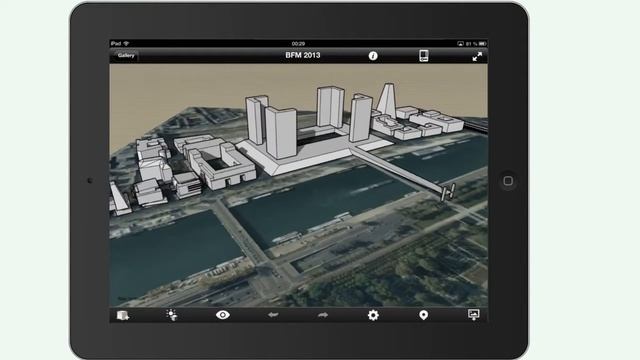Screen dimensions: 640x360
Task: Tap the screen presentation icon
Action: pos(473,314)
